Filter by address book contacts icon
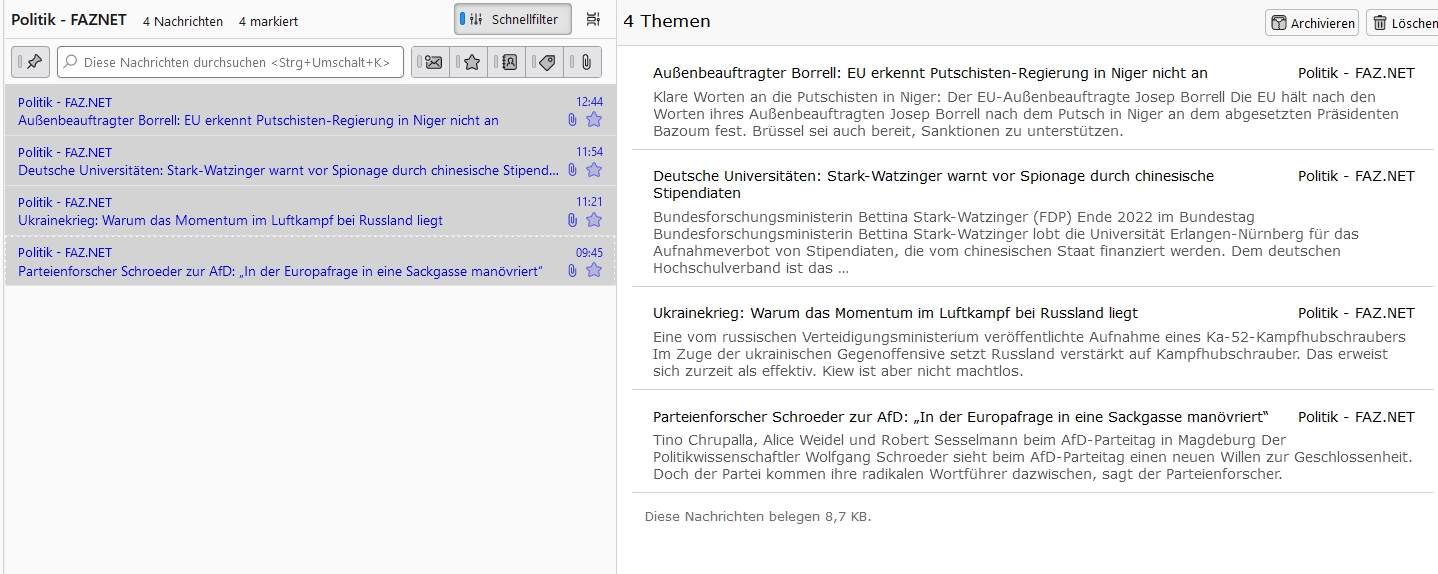This screenshot has height=574, width=1438. [x=507, y=62]
